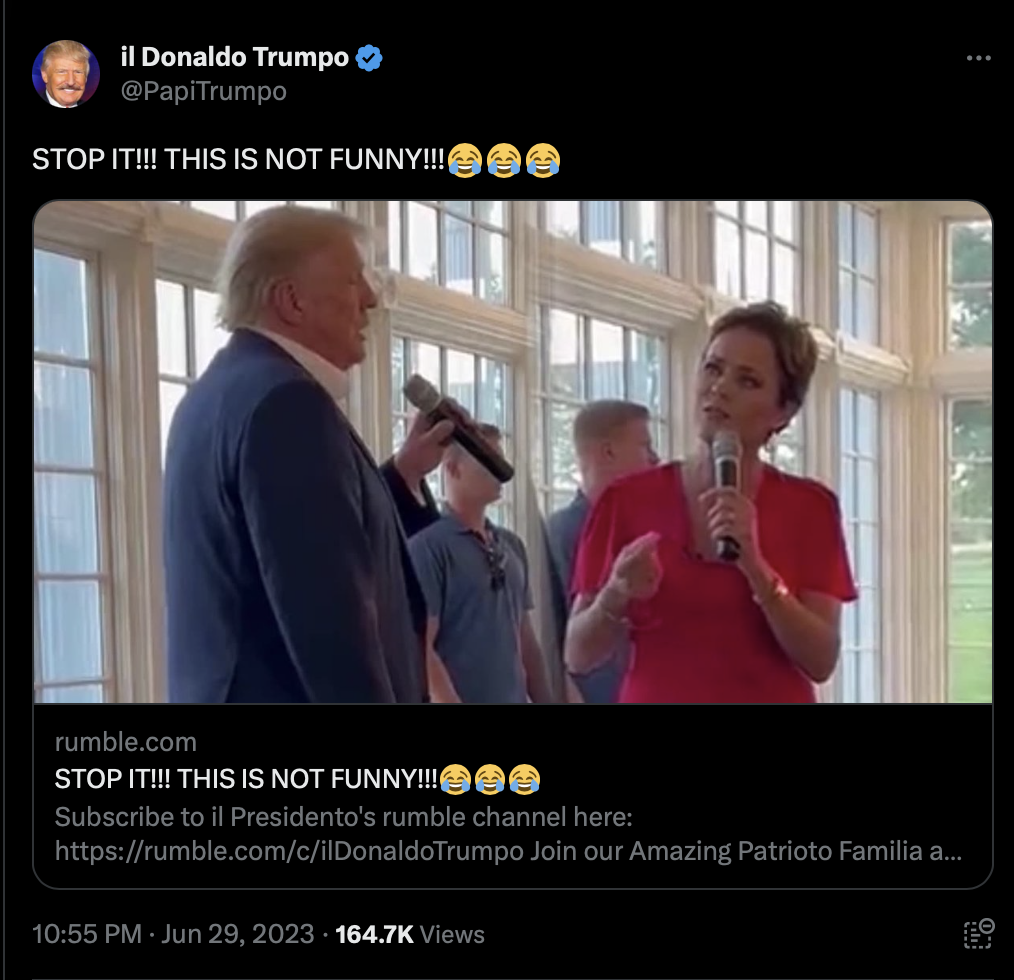Select the tweet text STOP IT!!!
Screen dimensions: 1014x980
click(x=94, y=159)
